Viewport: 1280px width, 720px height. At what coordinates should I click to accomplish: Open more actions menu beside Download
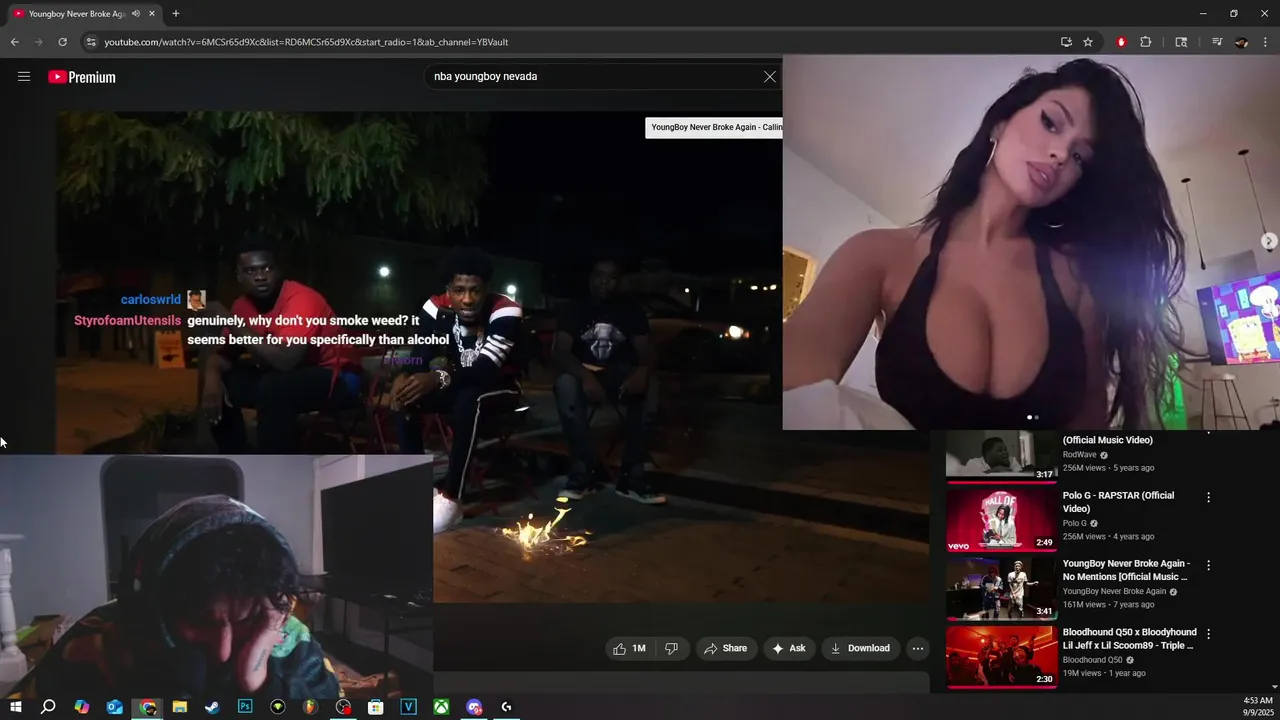coord(918,648)
